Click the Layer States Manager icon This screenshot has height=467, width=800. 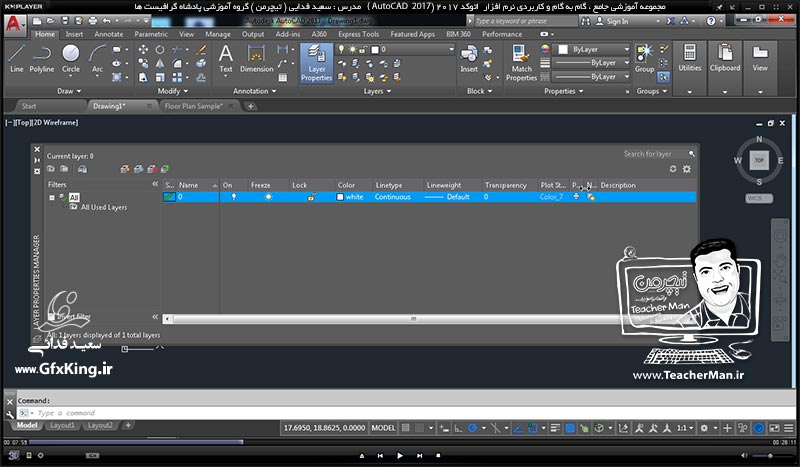(x=82, y=169)
